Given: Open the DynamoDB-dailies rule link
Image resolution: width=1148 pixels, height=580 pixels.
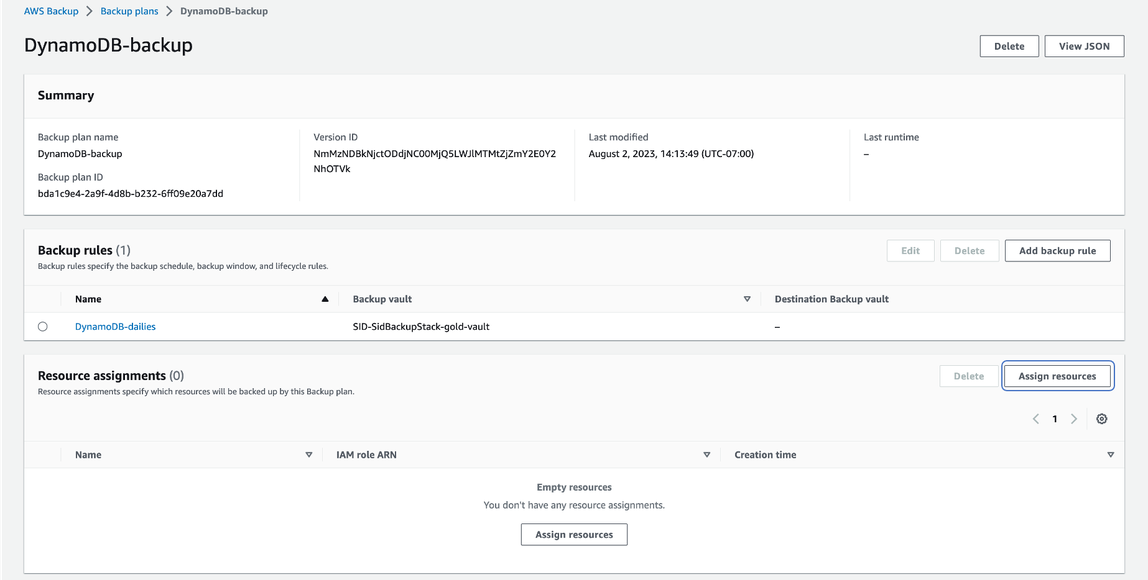Looking at the screenshot, I should (115, 327).
